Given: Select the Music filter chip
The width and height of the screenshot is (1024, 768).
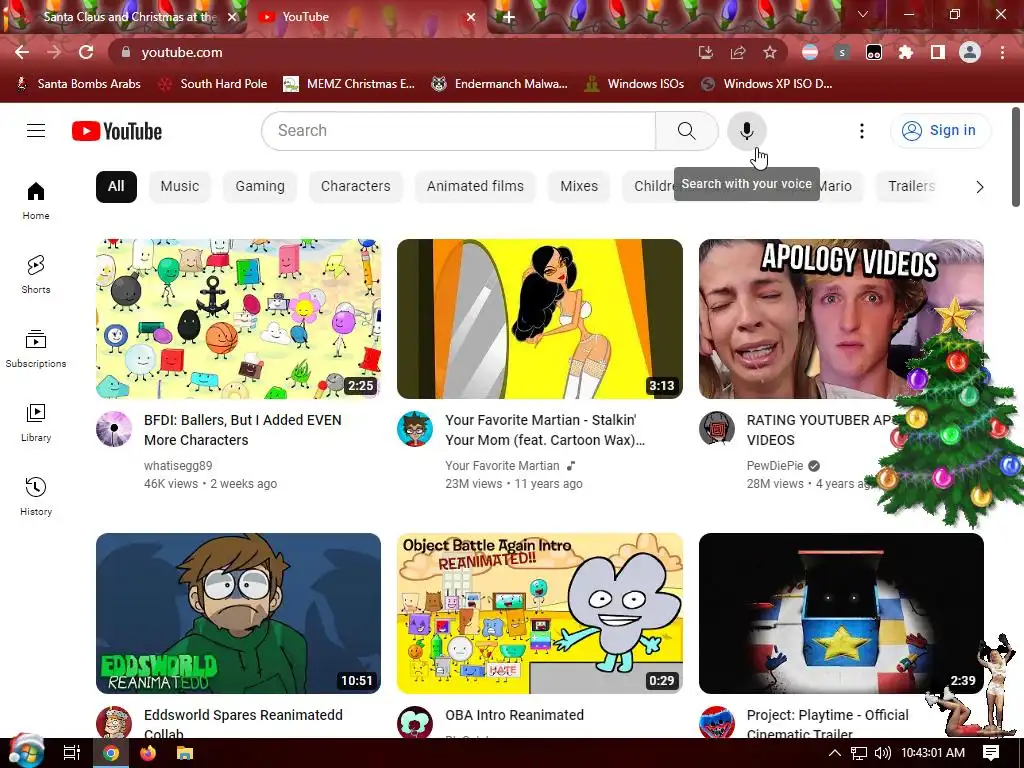Looking at the screenshot, I should pos(180,187).
